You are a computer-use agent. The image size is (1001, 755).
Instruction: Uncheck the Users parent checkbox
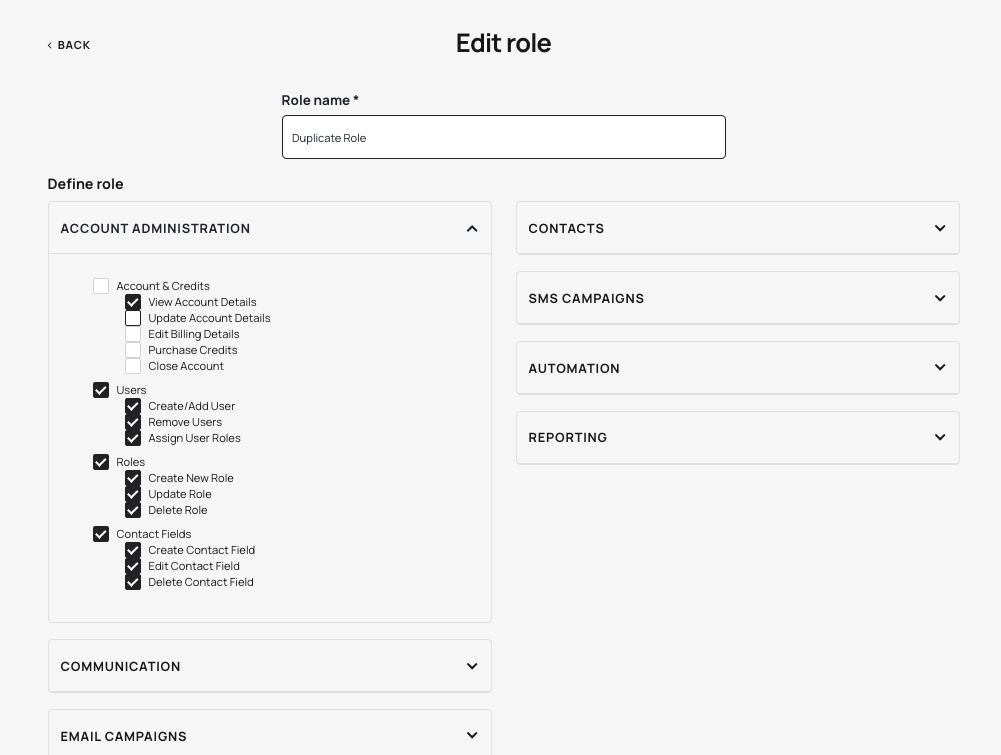point(101,390)
